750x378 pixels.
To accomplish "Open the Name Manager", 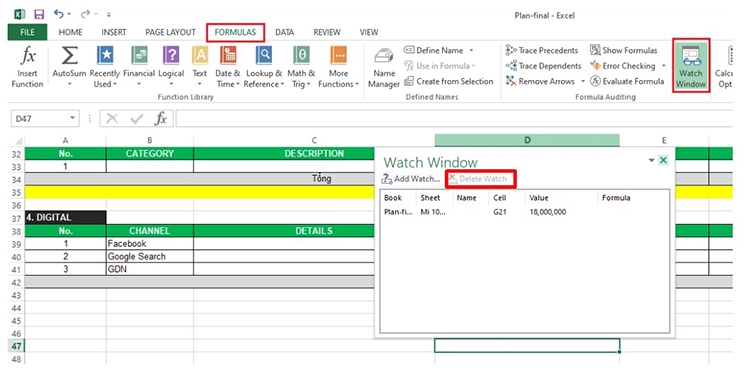I will point(384,68).
